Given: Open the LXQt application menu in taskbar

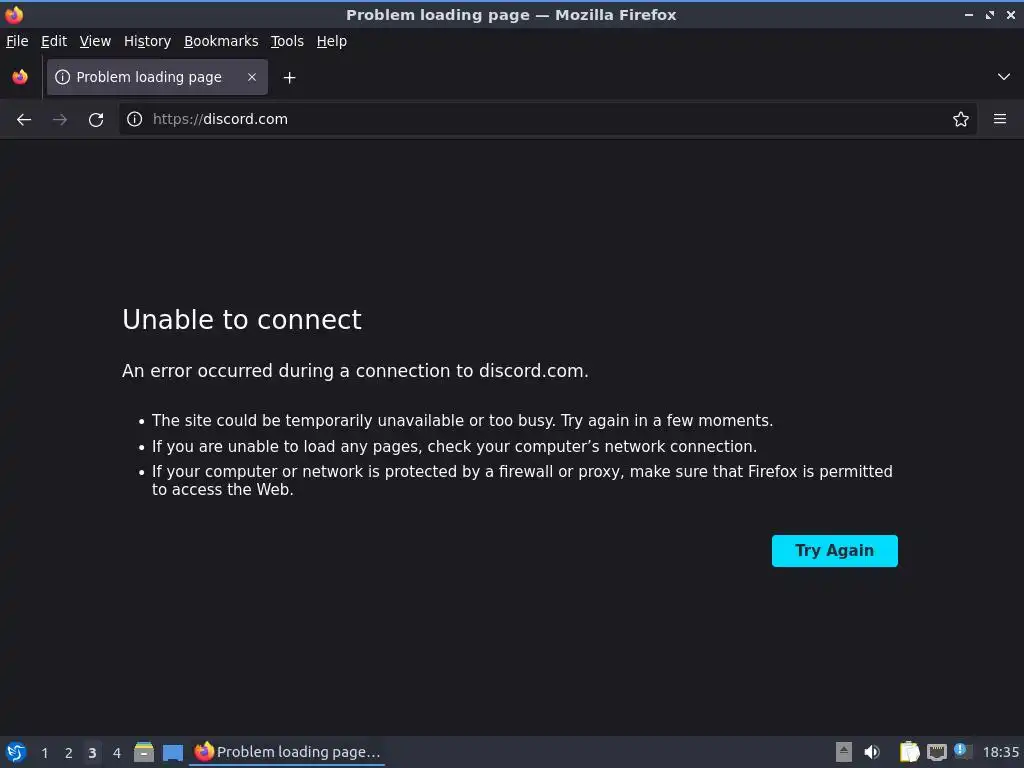Looking at the screenshot, I should [x=16, y=752].
